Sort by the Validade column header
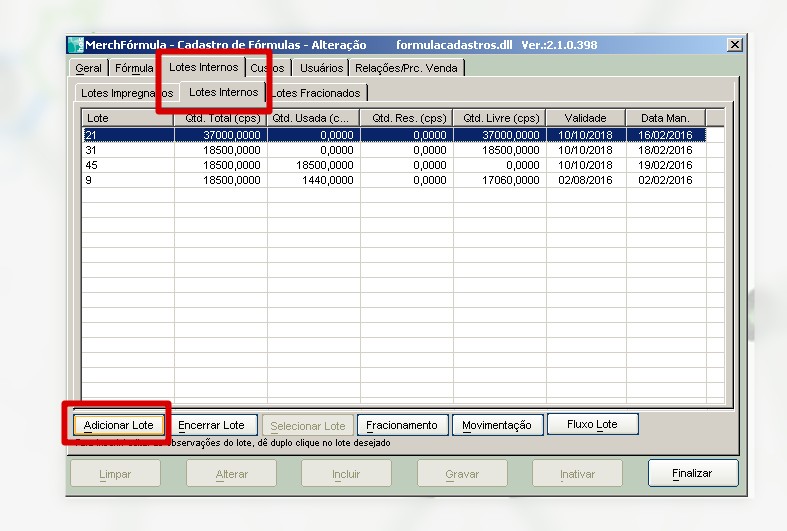 tap(585, 118)
